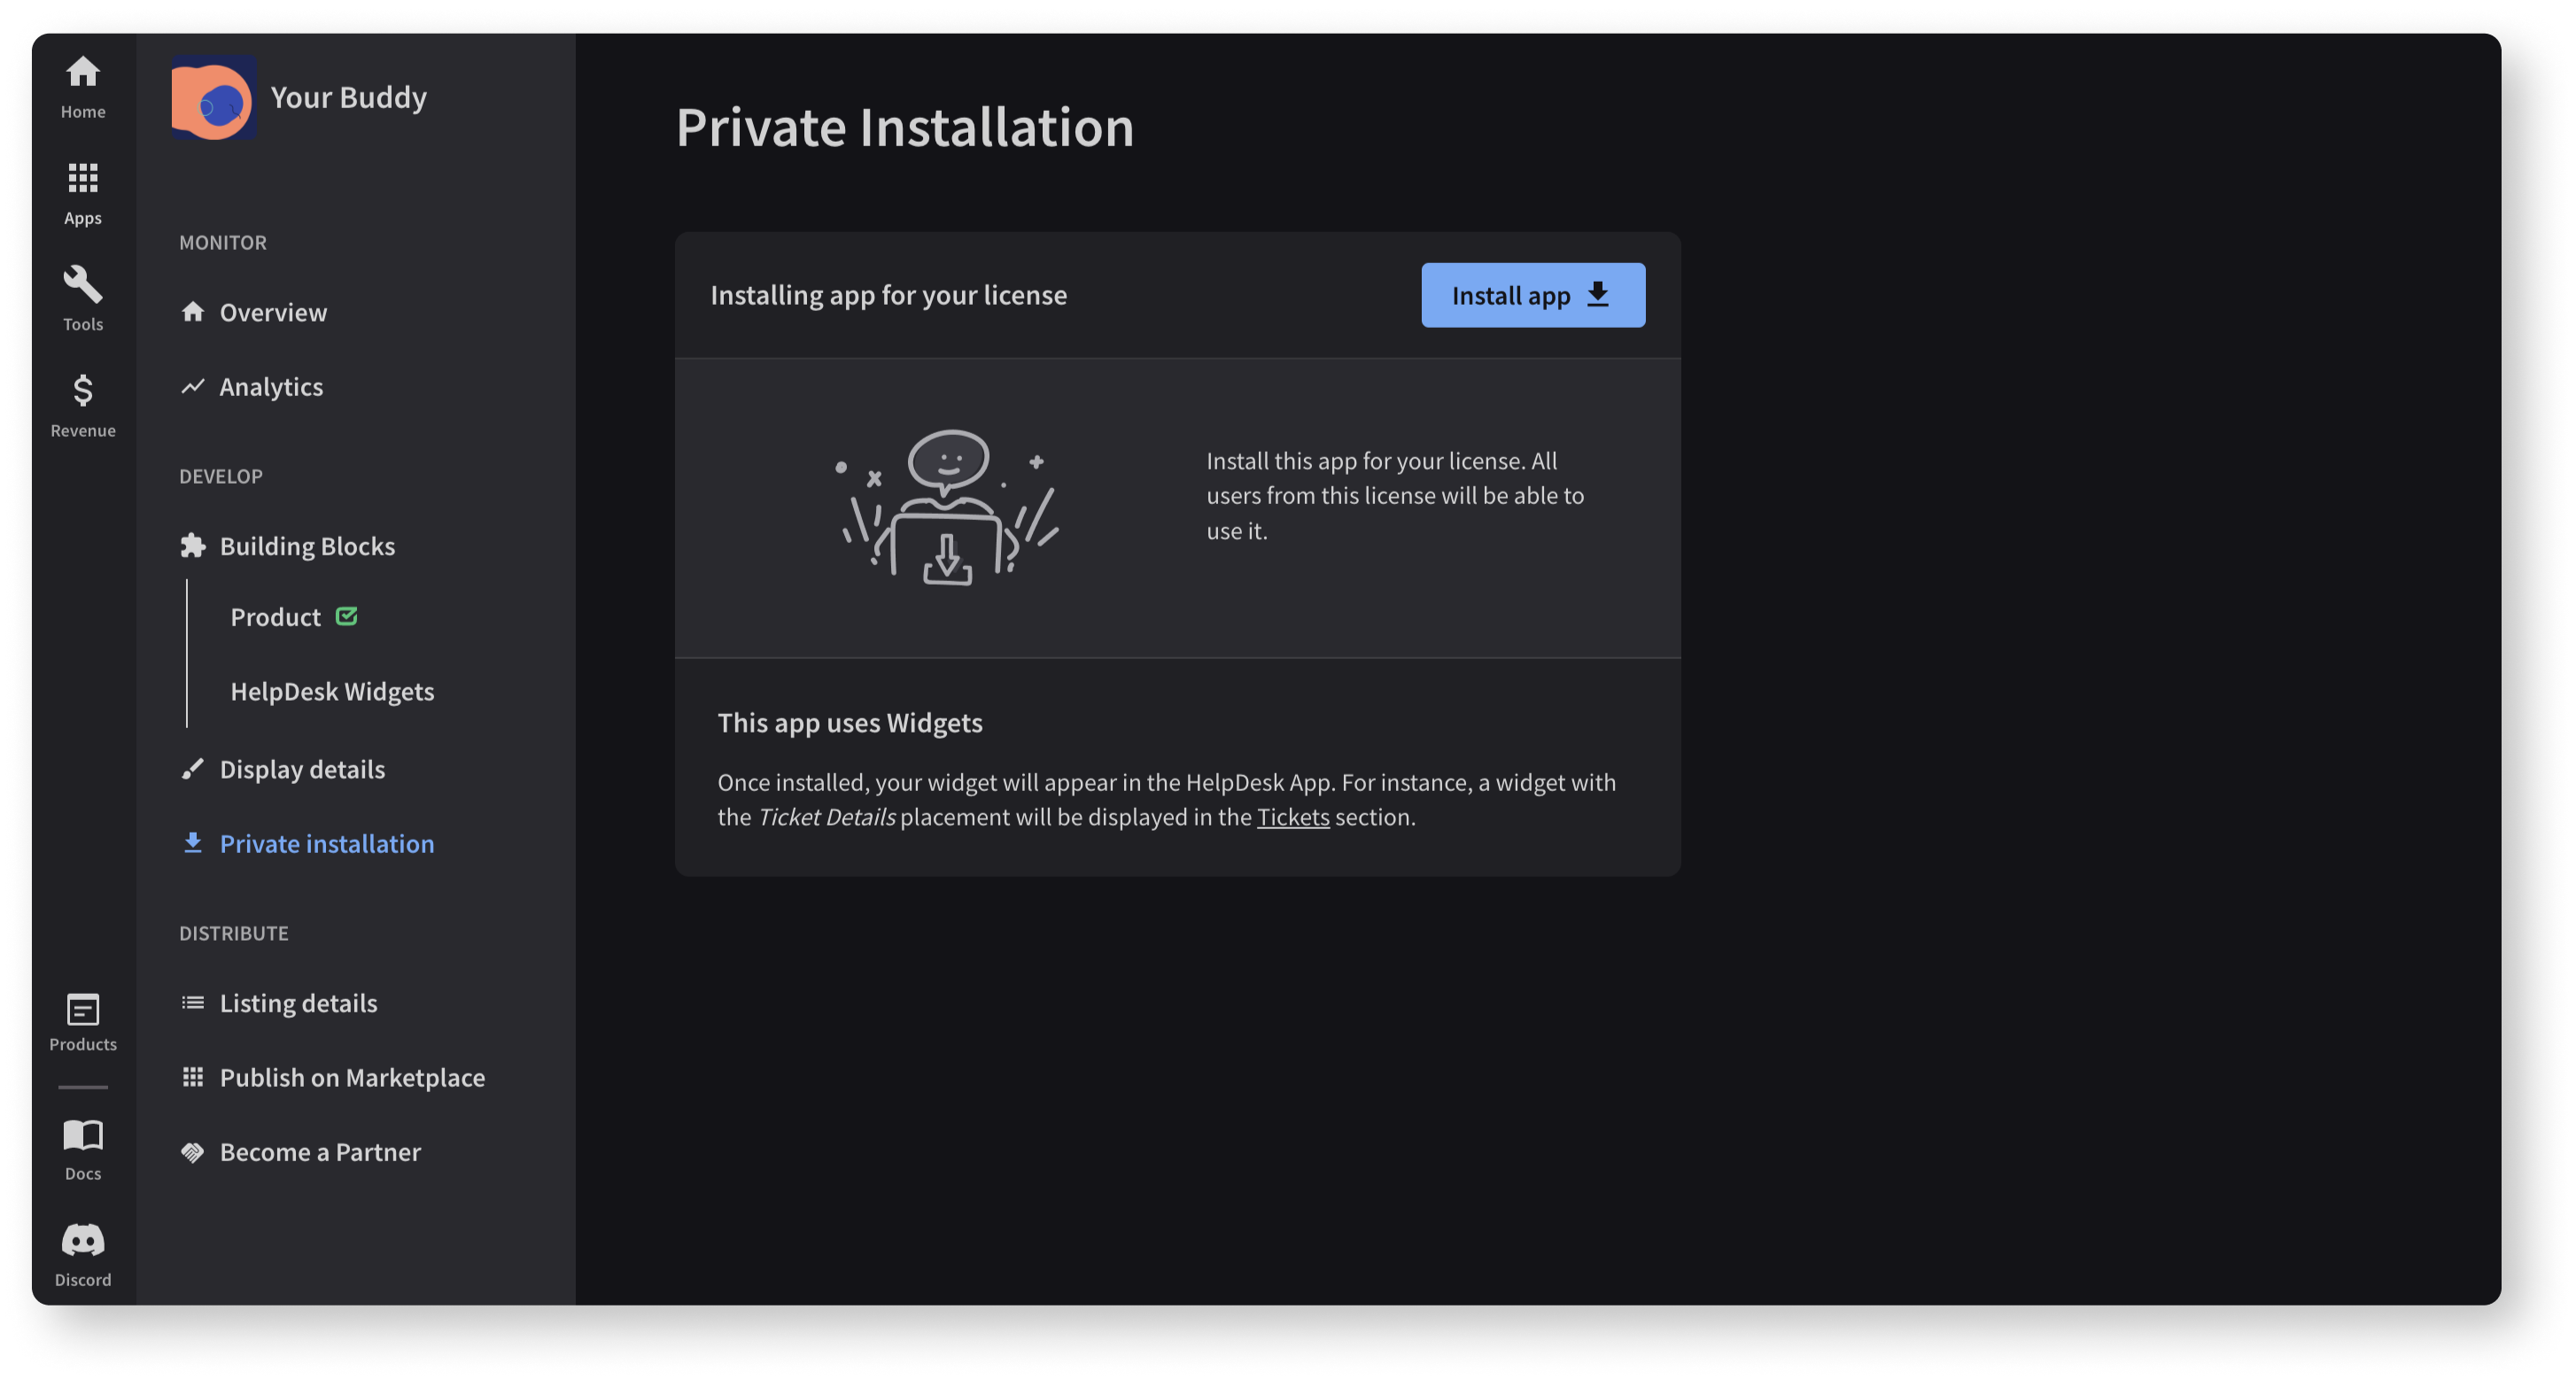Select the download icon next to Private installation
Screen dimensions: 2576x1379
click(x=192, y=843)
